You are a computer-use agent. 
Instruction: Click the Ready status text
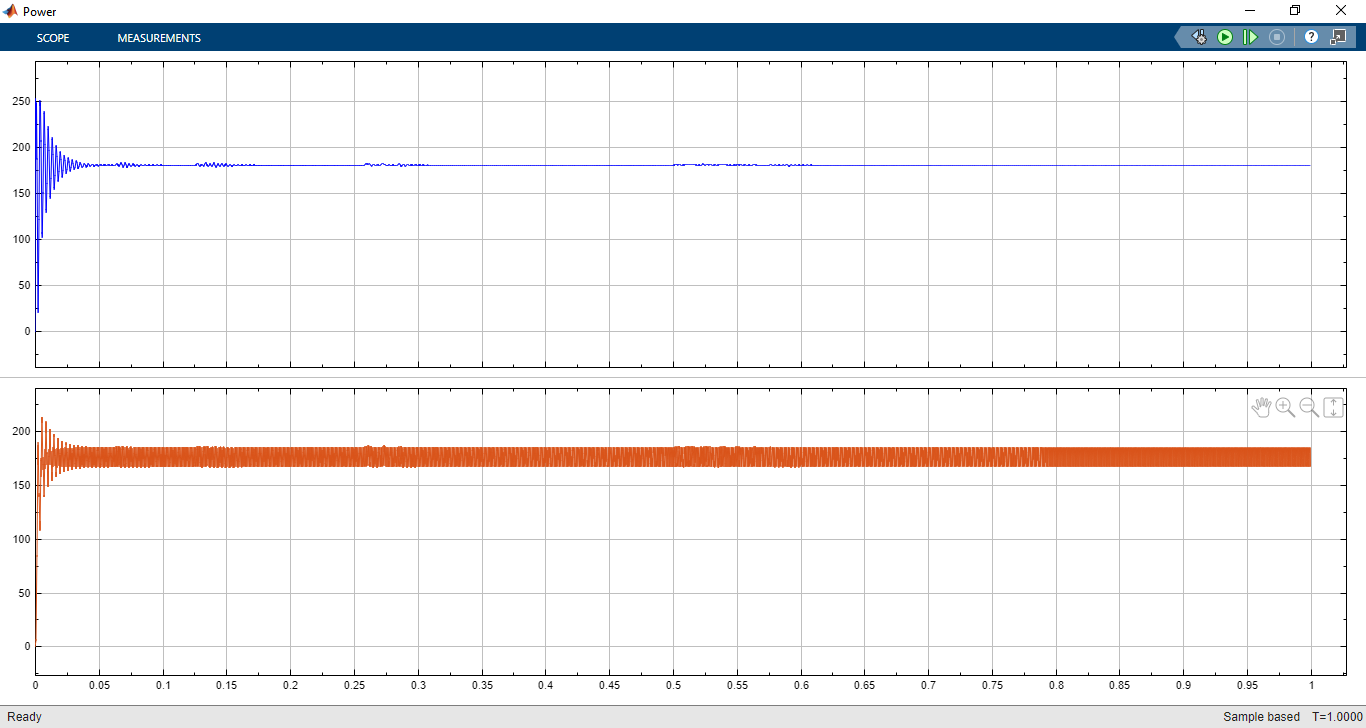coord(25,717)
